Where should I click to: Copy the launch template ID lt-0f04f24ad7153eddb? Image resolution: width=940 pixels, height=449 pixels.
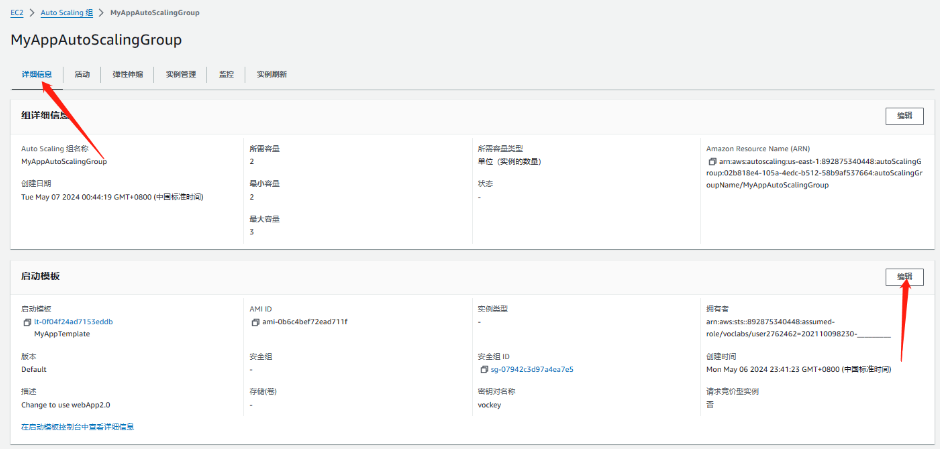(28, 322)
